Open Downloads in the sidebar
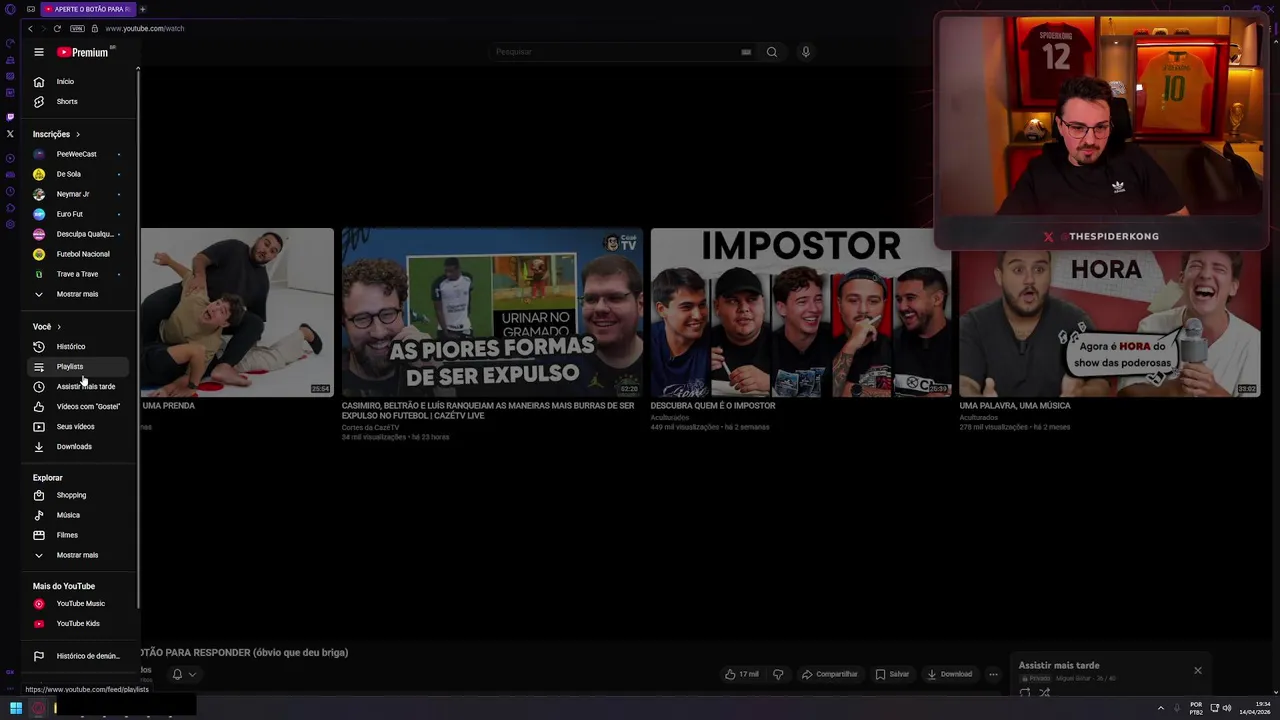Viewport: 1280px width, 720px height. [x=80, y=446]
